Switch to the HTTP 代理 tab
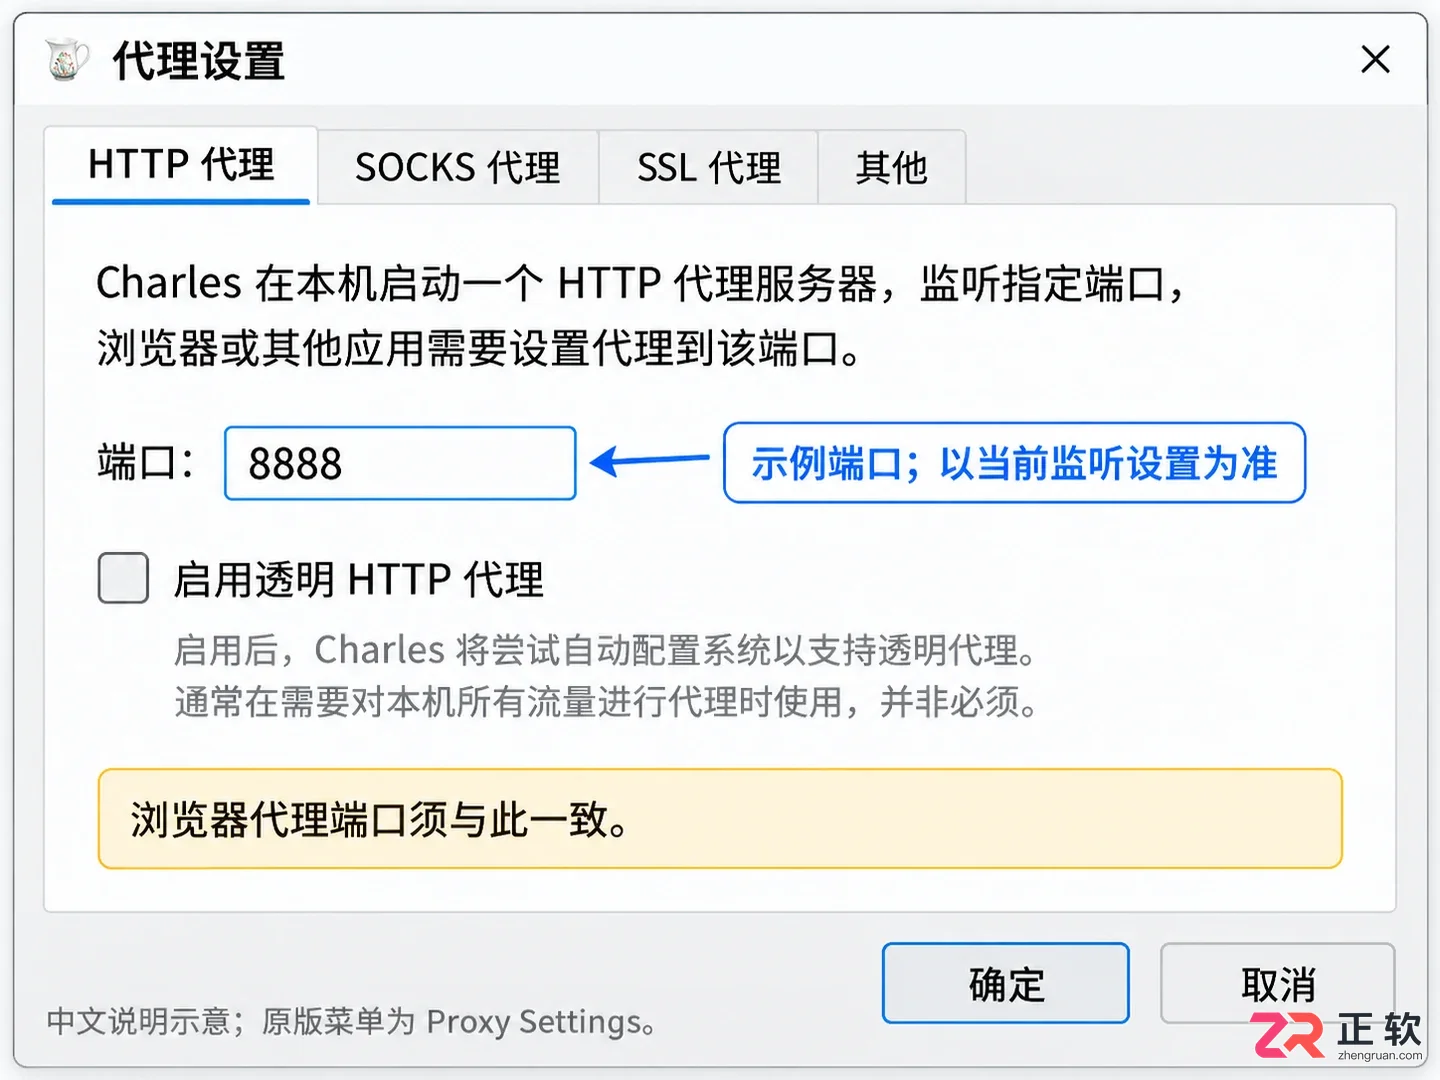Image resolution: width=1440 pixels, height=1080 pixels. click(x=181, y=165)
